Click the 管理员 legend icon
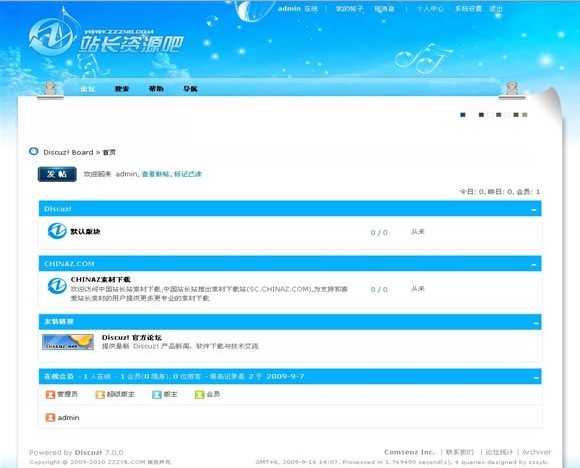 [50, 395]
